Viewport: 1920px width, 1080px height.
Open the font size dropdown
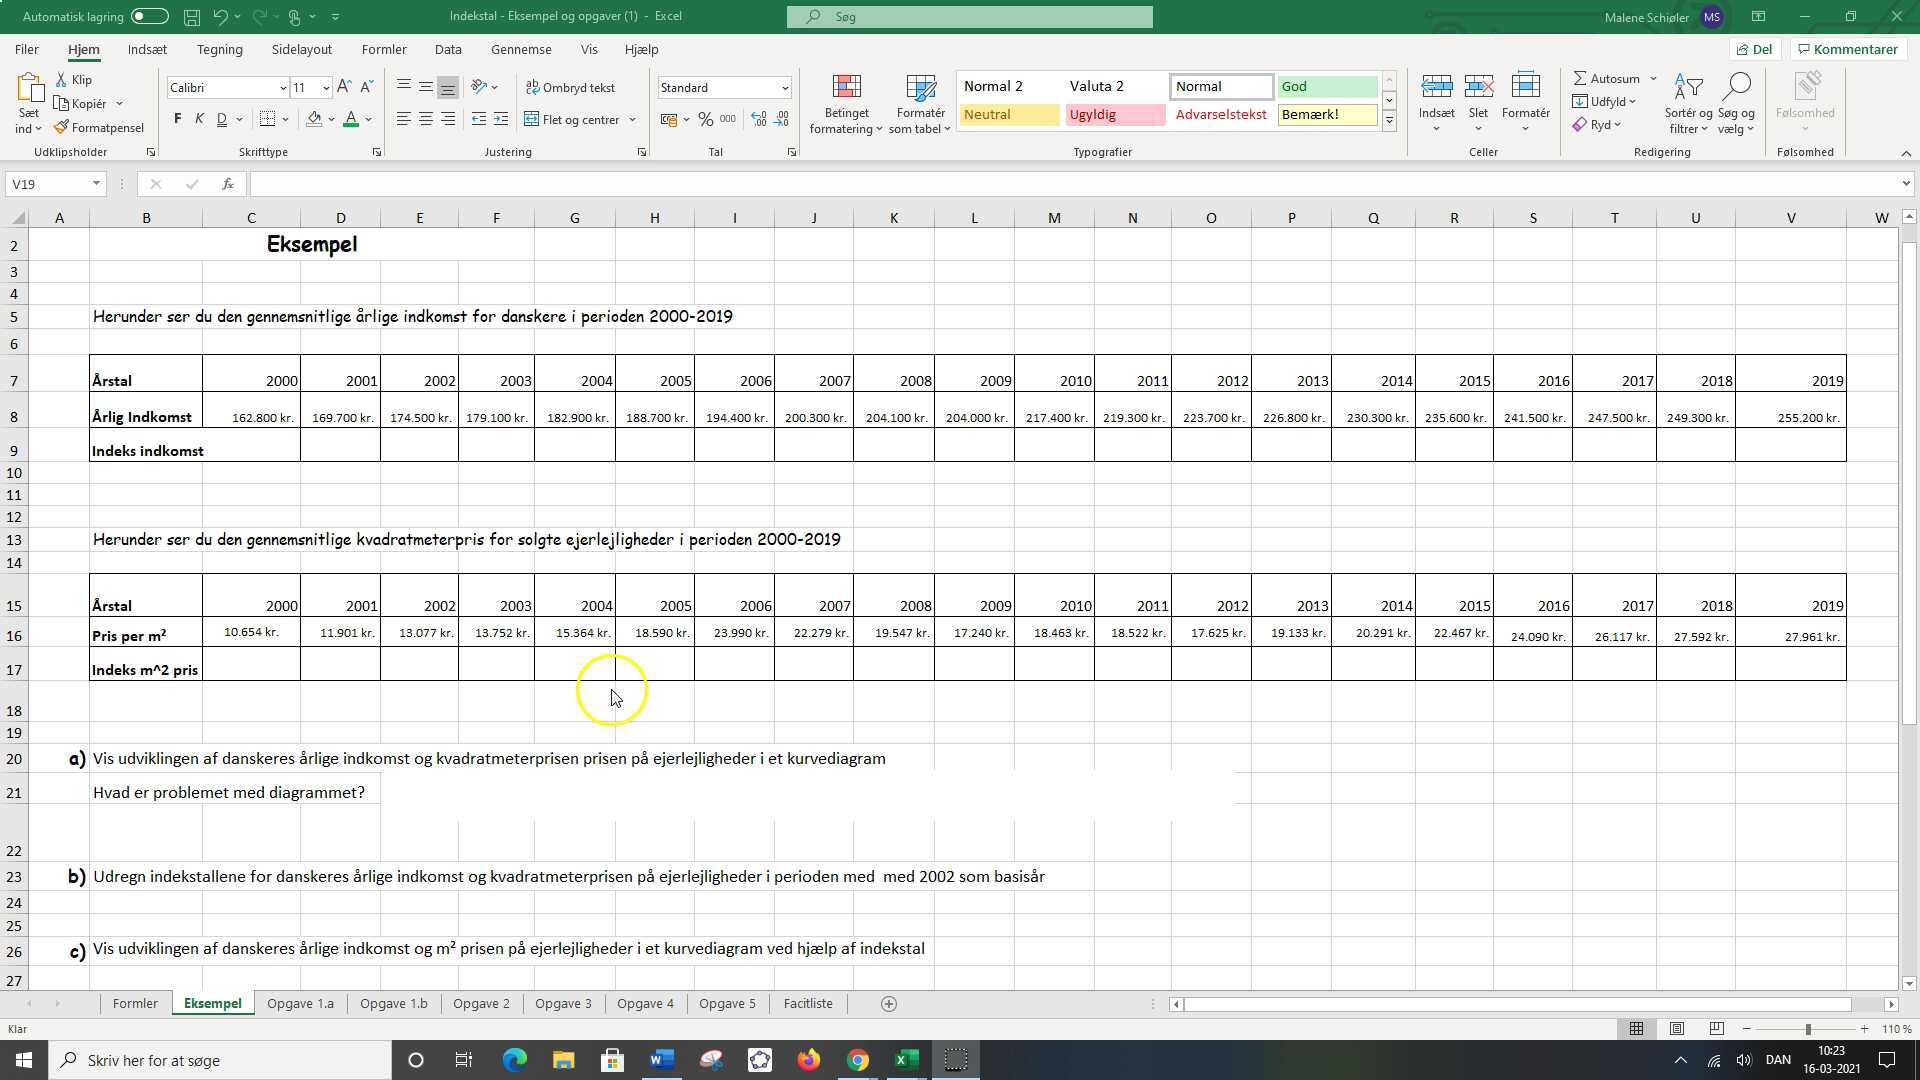coord(326,88)
